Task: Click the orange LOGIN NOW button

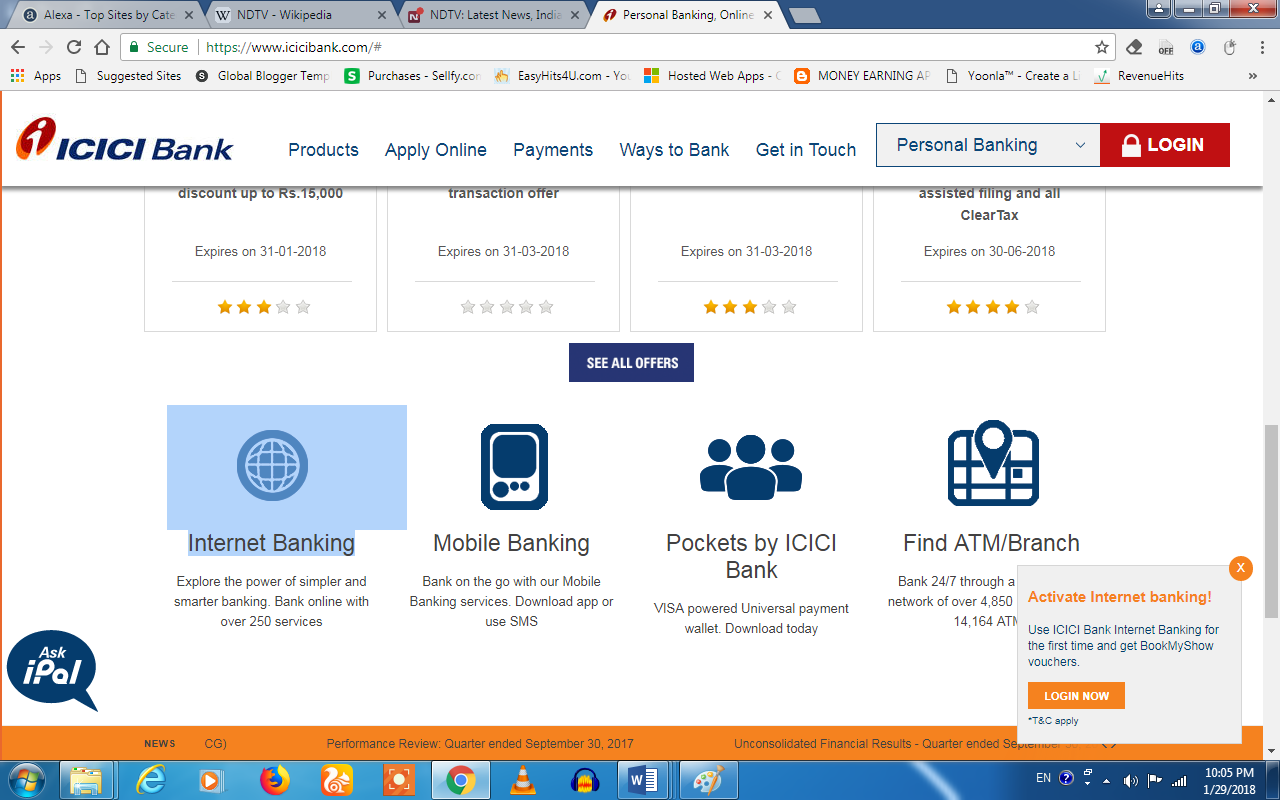Action: pyautogui.click(x=1076, y=696)
